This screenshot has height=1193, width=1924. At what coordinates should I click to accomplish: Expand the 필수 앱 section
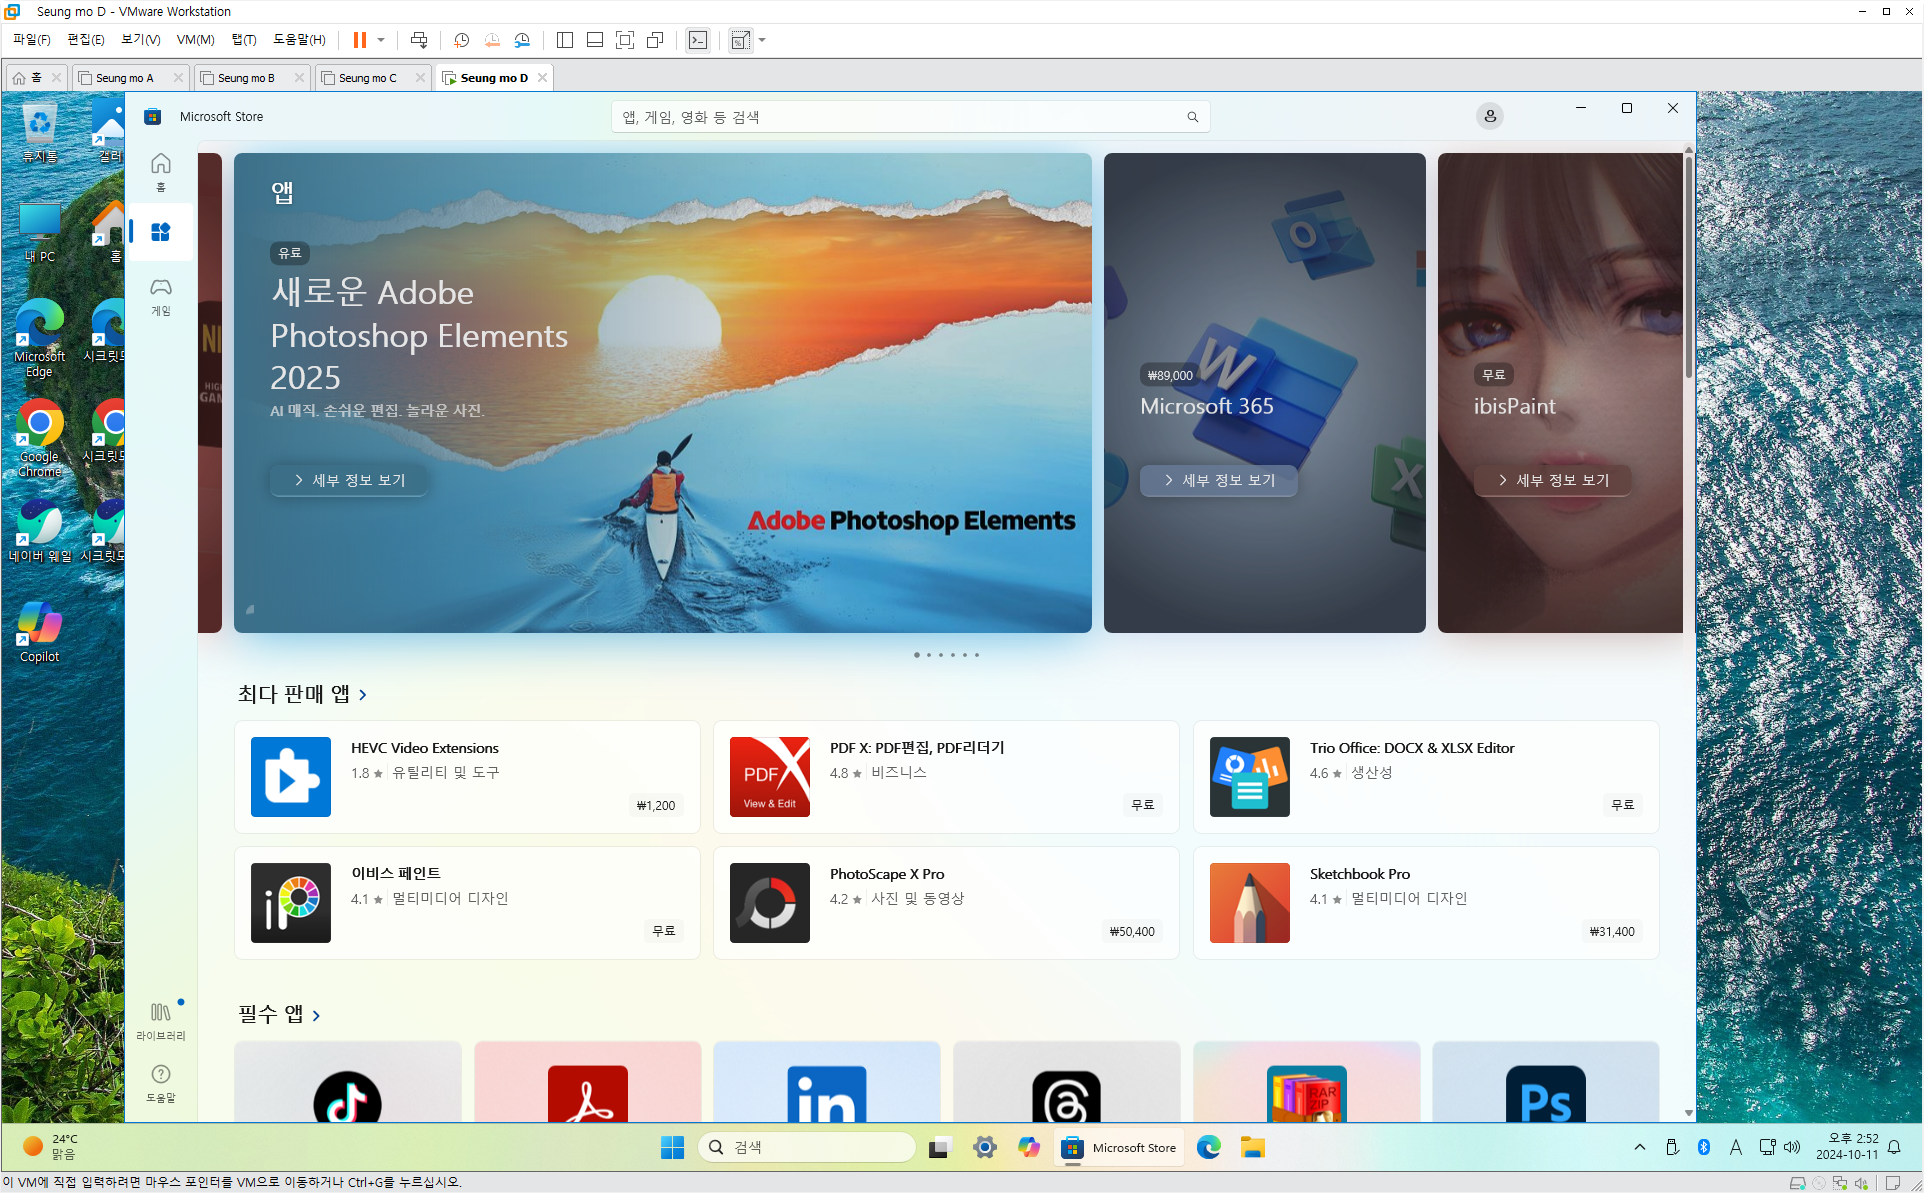(x=279, y=1014)
